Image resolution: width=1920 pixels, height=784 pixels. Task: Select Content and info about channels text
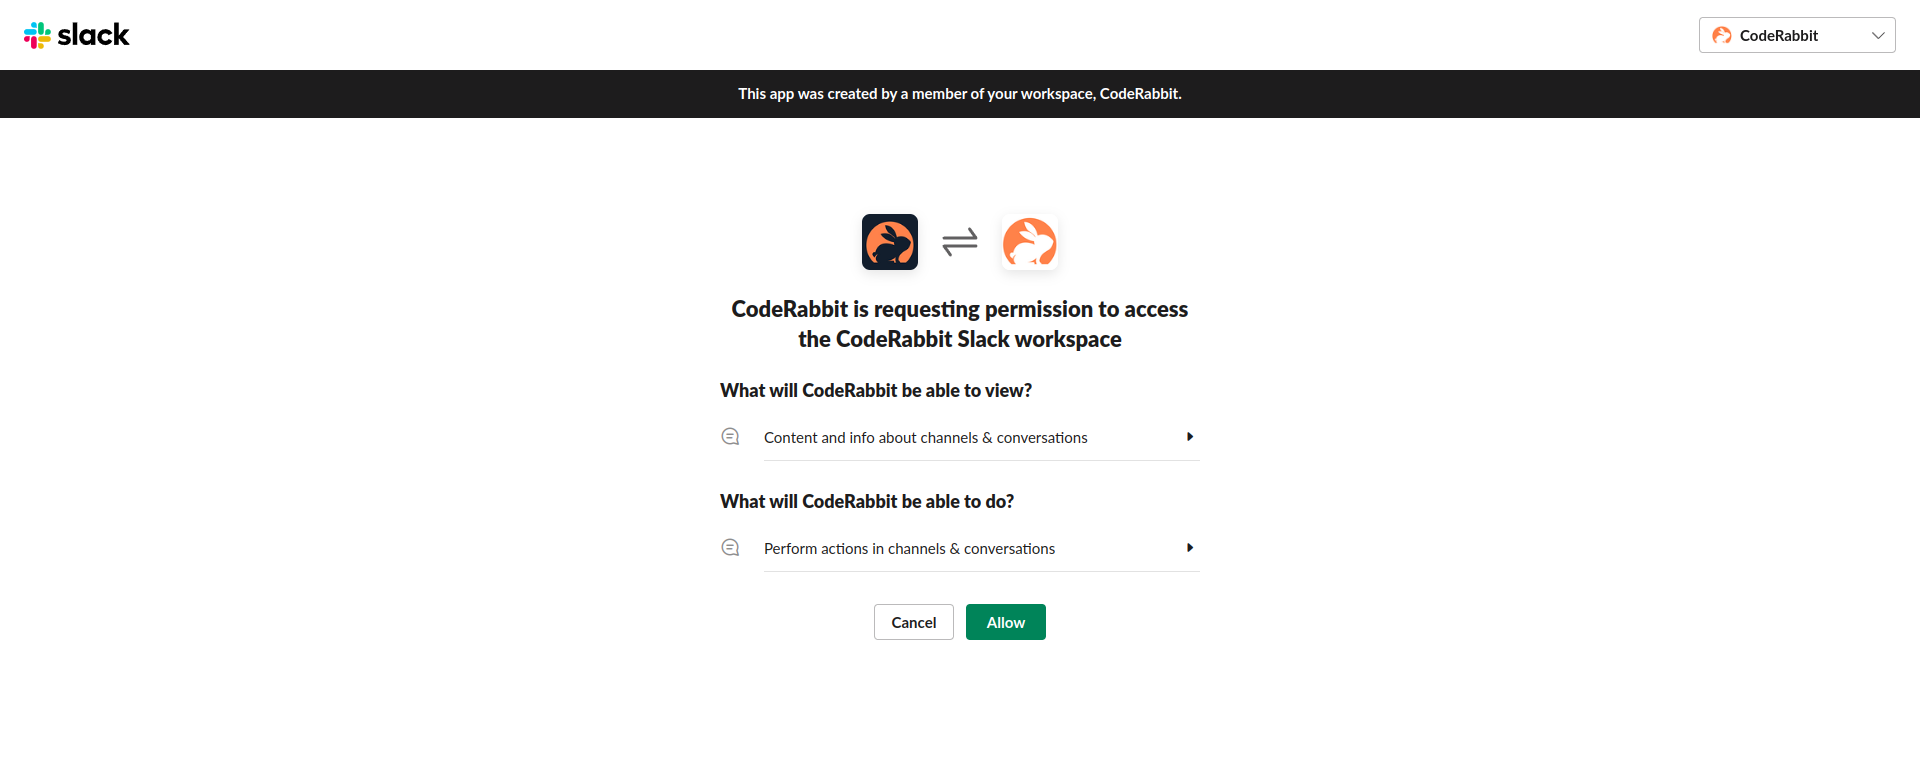coord(925,438)
